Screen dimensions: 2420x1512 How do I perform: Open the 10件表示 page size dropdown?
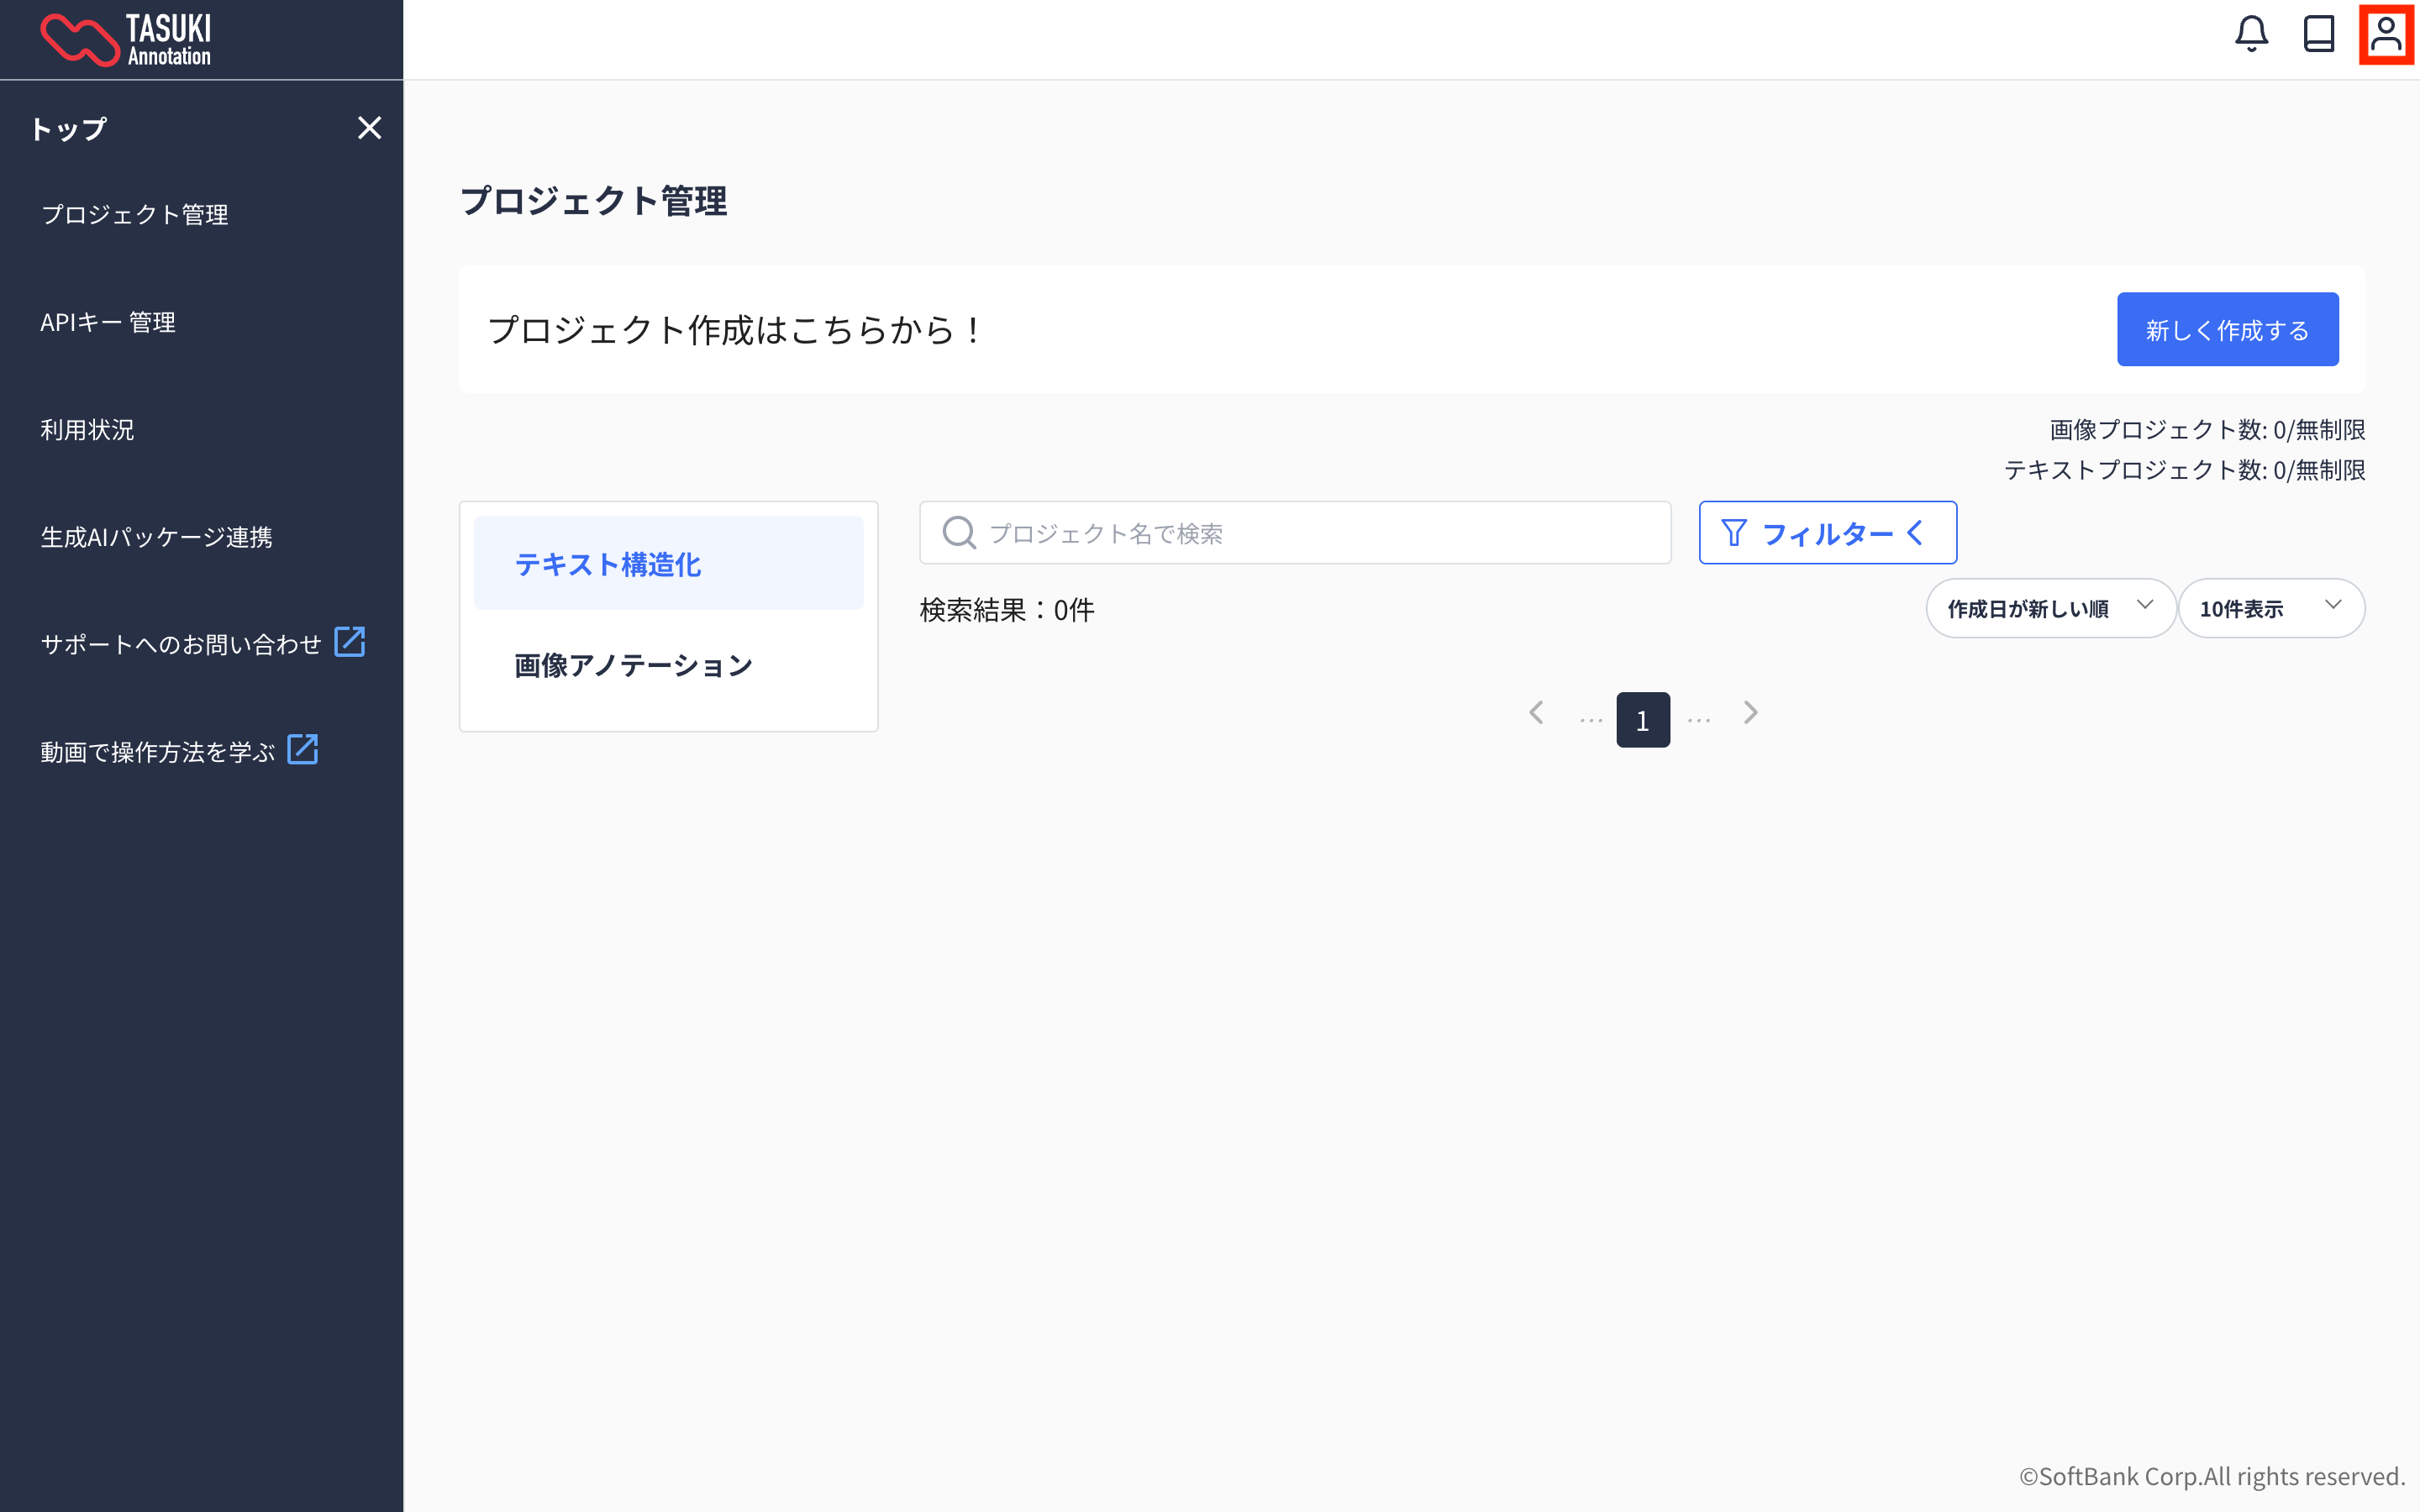(x=2270, y=608)
